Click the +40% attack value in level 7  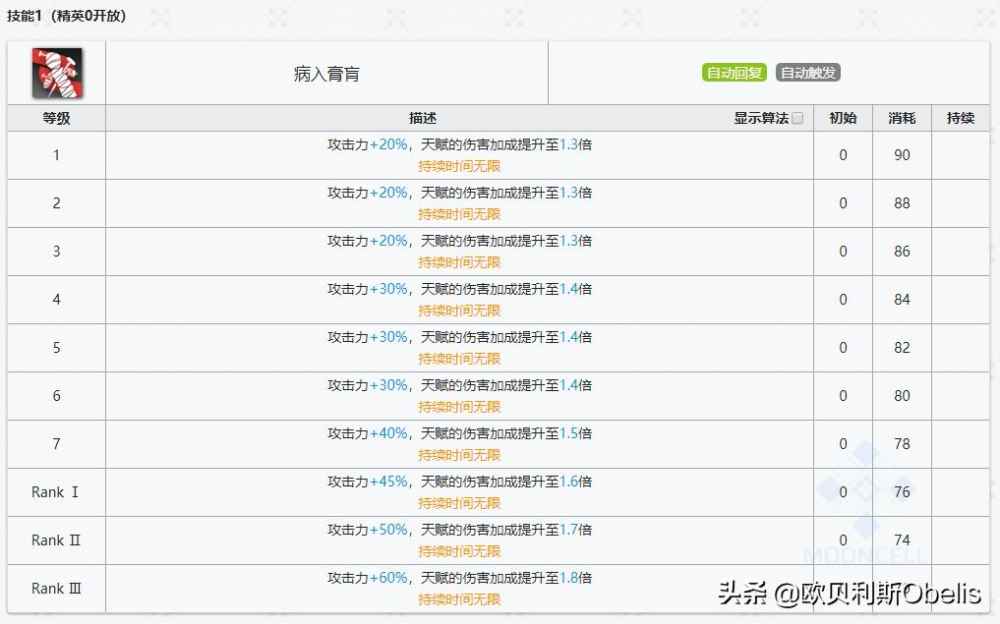coord(389,433)
